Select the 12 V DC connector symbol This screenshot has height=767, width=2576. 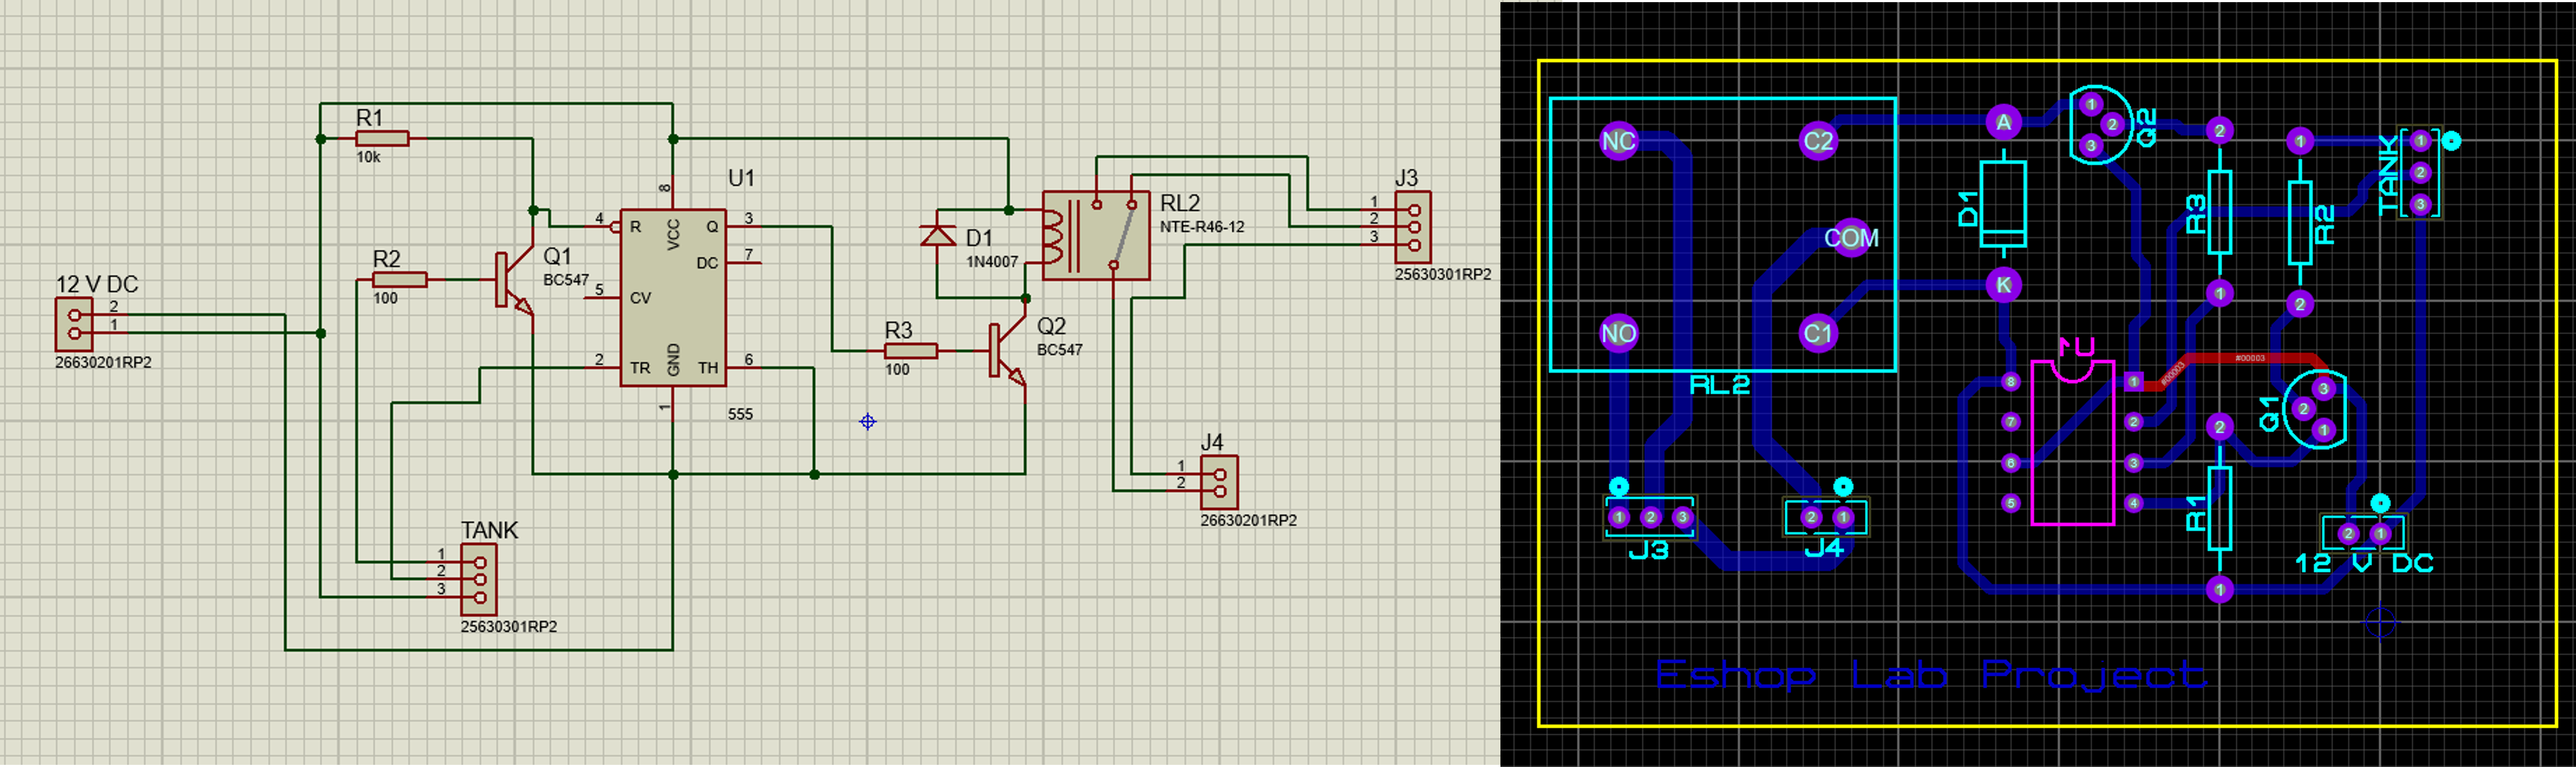tap(74, 324)
